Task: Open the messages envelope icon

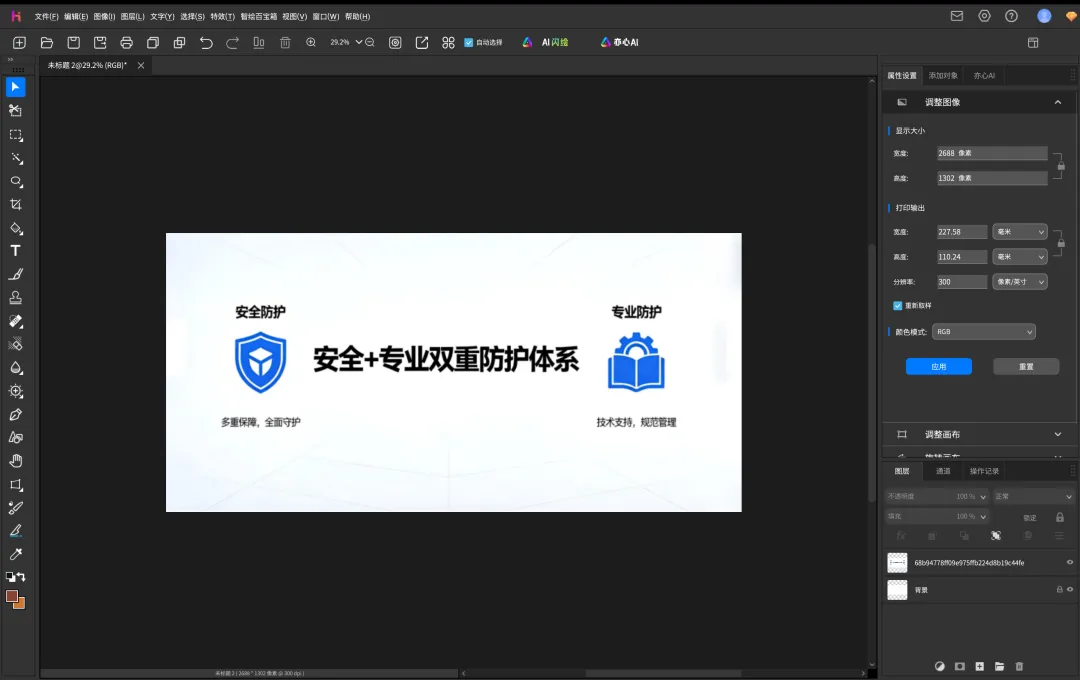Action: pos(957,16)
